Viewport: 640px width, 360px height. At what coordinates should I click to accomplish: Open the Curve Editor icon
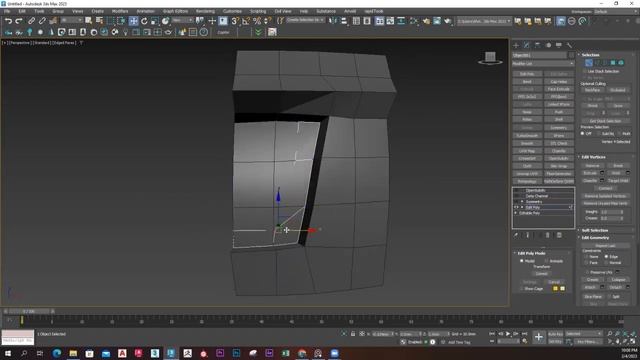click(391, 21)
